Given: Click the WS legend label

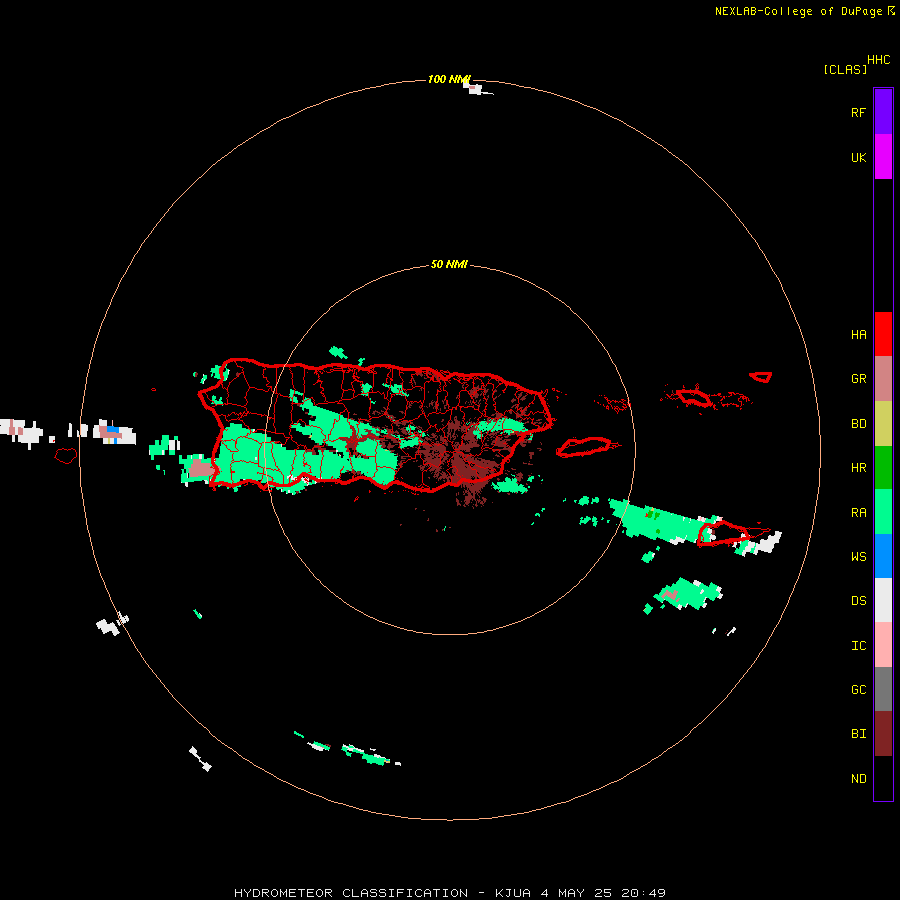Looking at the screenshot, I should 858,557.
